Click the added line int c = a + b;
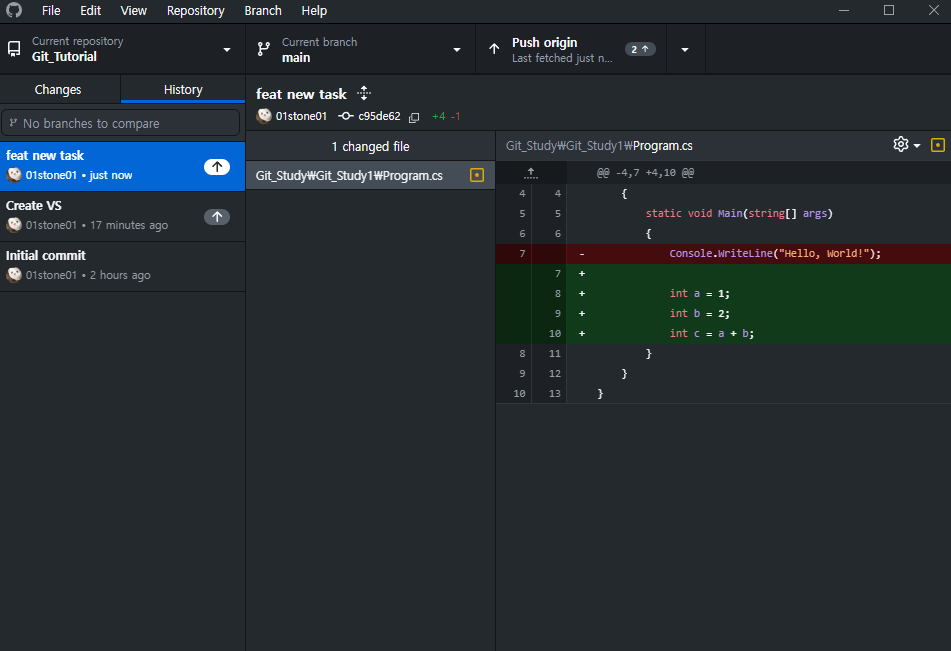951x651 pixels. 723,334
